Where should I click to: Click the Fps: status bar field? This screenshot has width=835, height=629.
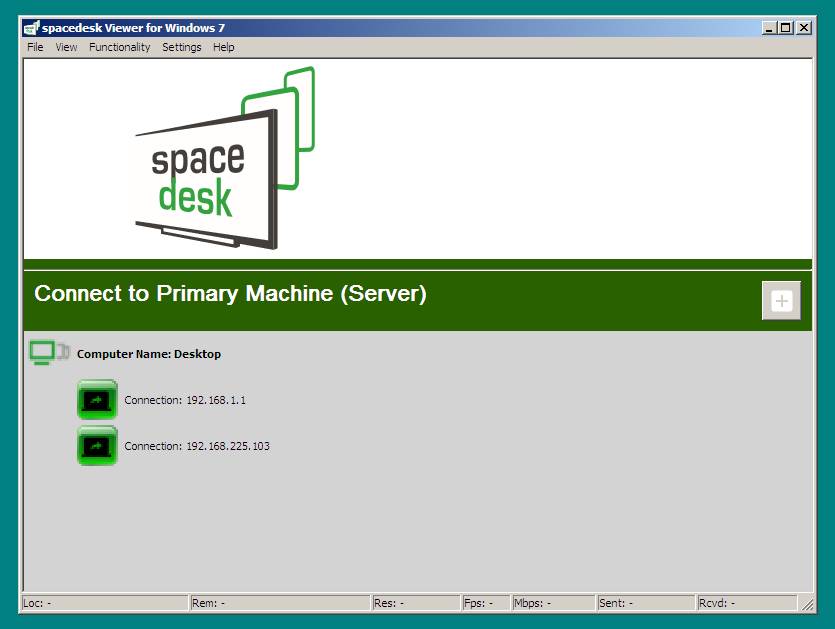[486, 603]
